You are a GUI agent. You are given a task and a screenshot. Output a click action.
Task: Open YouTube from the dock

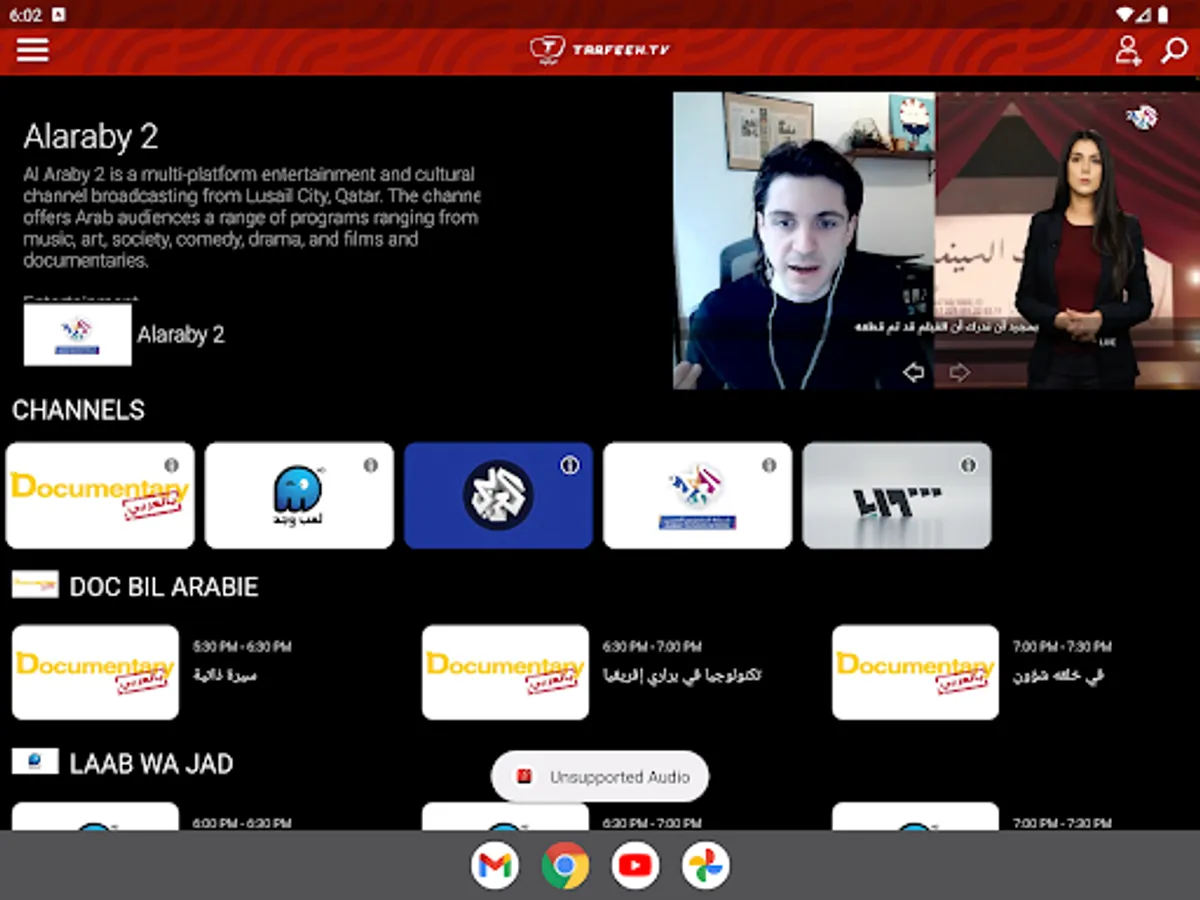click(x=635, y=866)
